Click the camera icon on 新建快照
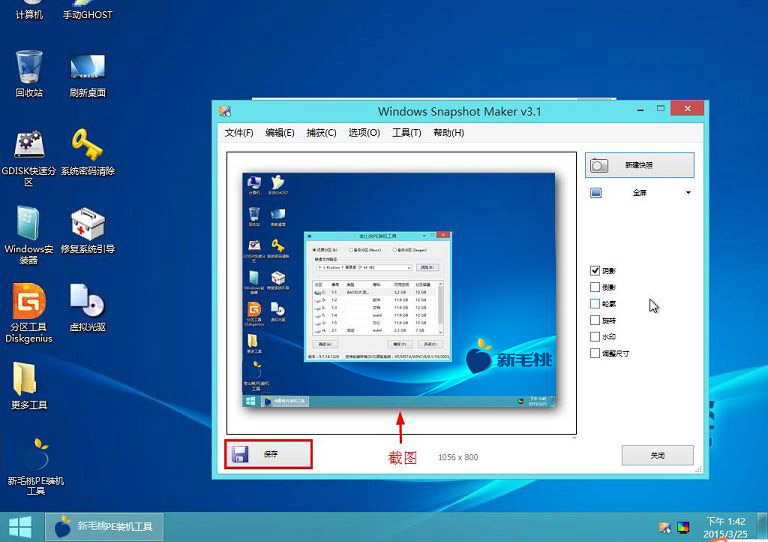Screen dimensions: 768x542 click(599, 165)
